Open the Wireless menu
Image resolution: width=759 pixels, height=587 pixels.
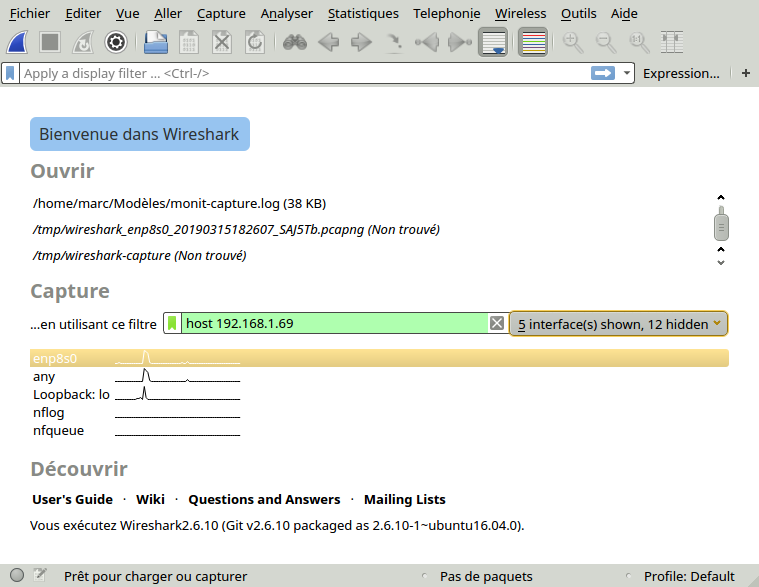(x=520, y=14)
